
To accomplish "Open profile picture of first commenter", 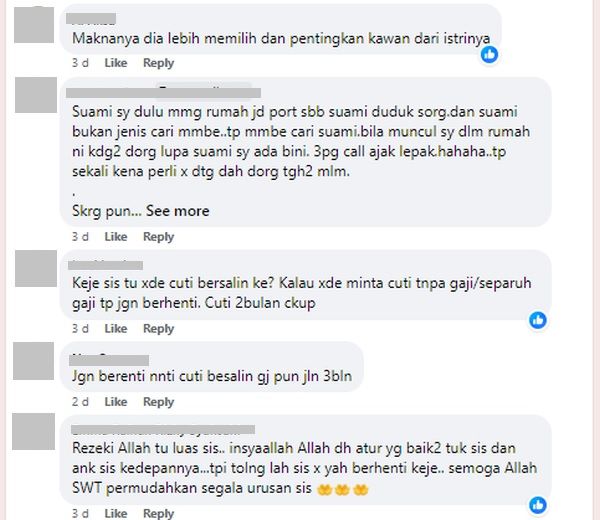I will point(34,24).
